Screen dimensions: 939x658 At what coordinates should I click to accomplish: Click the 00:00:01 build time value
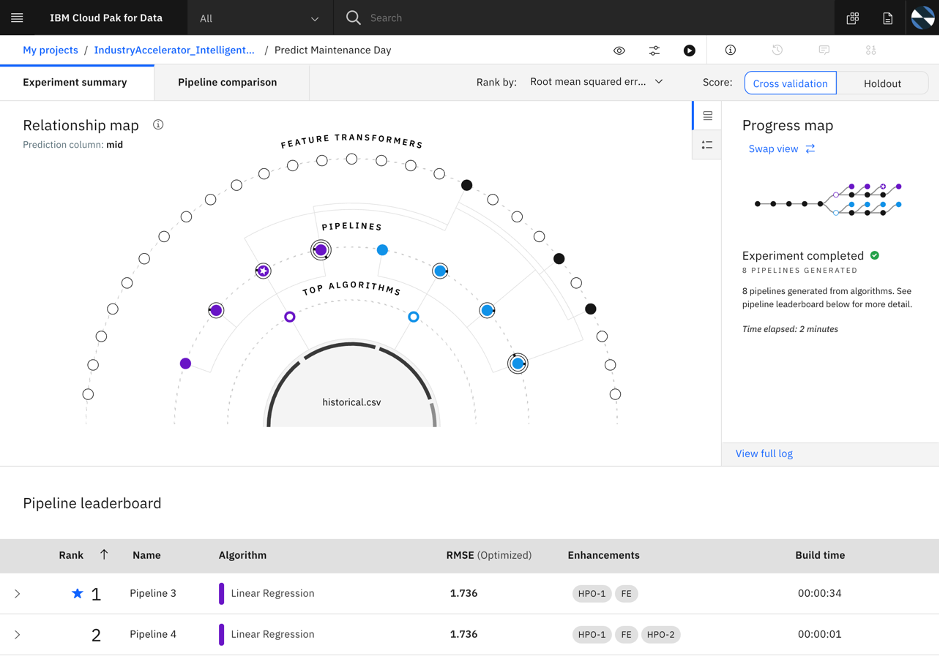(x=819, y=634)
